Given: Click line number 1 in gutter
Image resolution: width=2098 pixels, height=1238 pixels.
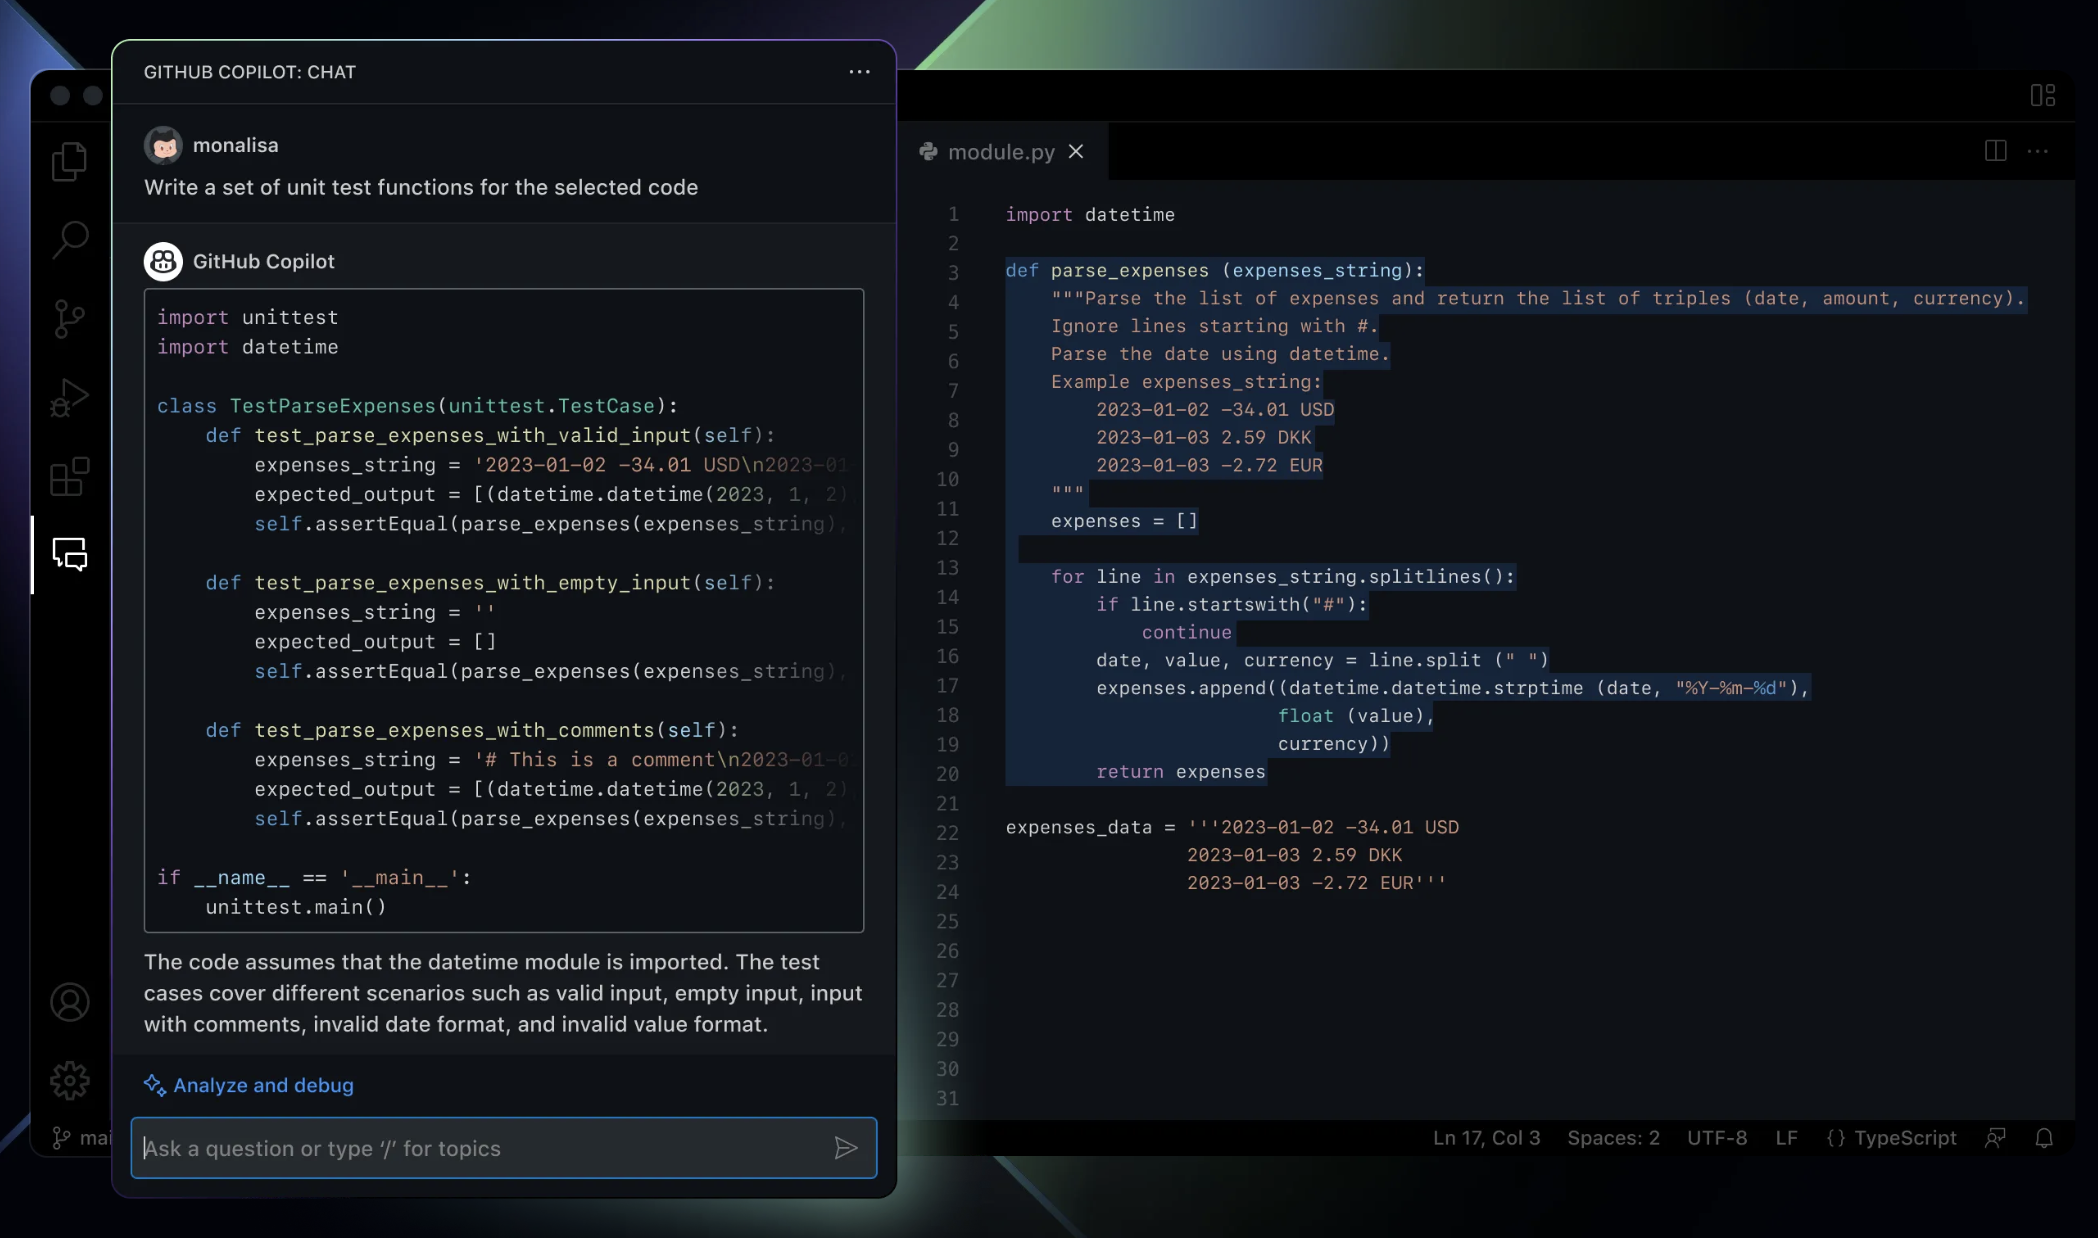Looking at the screenshot, I should click(x=953, y=213).
